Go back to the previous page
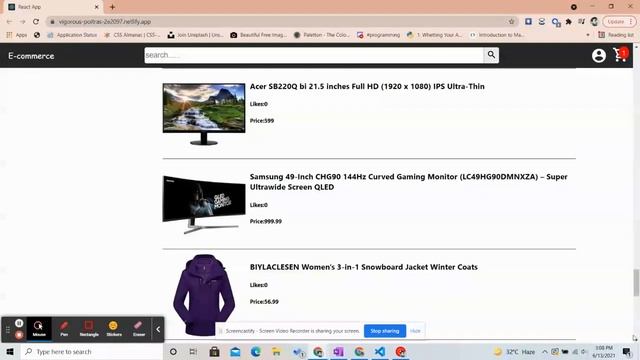This screenshot has height=360, width=640. point(9,22)
